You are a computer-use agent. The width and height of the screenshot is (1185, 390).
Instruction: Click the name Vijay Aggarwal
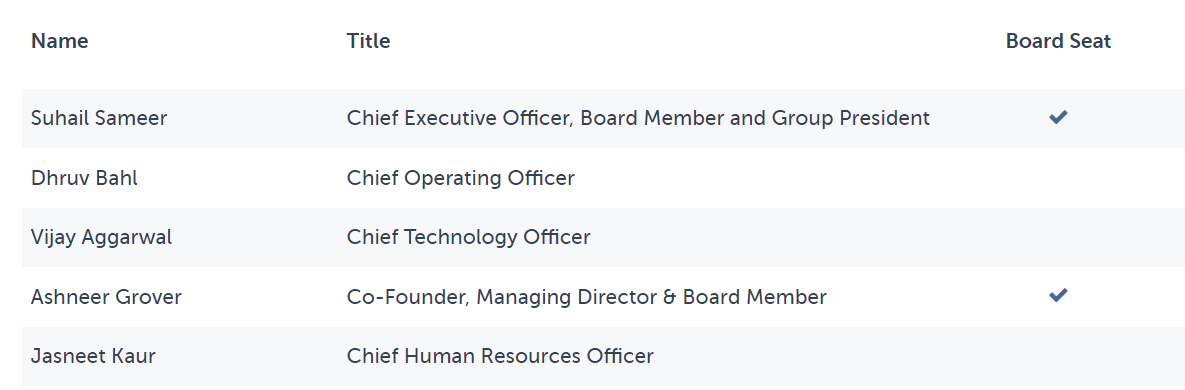click(101, 237)
